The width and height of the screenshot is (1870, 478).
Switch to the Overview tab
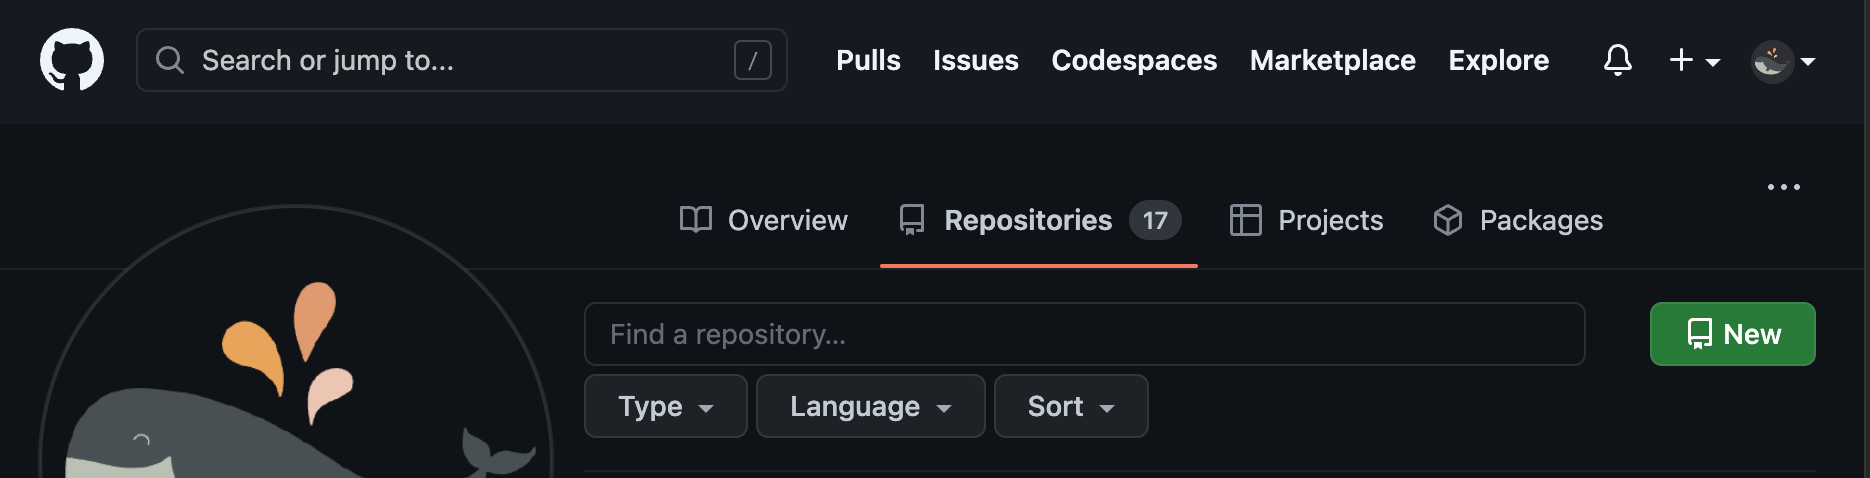click(764, 220)
